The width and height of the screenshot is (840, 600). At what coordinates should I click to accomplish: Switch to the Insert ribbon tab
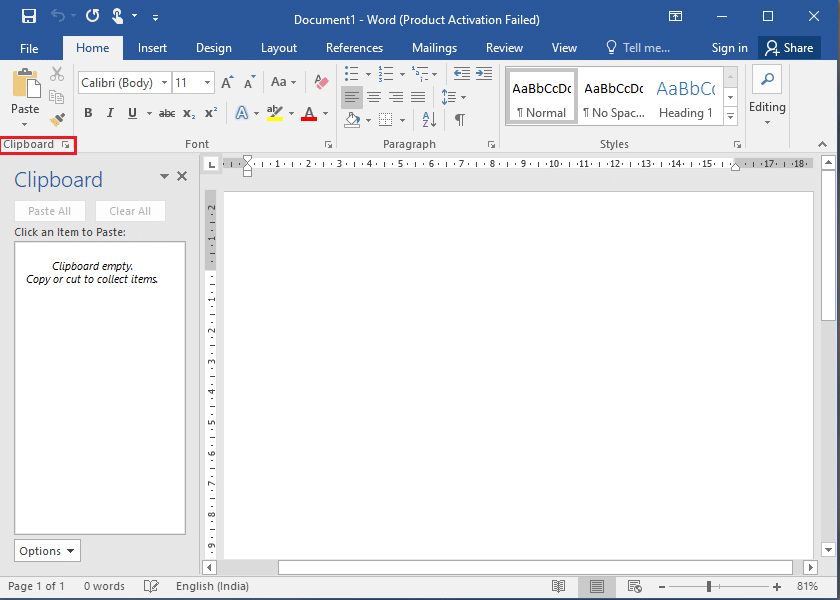pos(152,47)
